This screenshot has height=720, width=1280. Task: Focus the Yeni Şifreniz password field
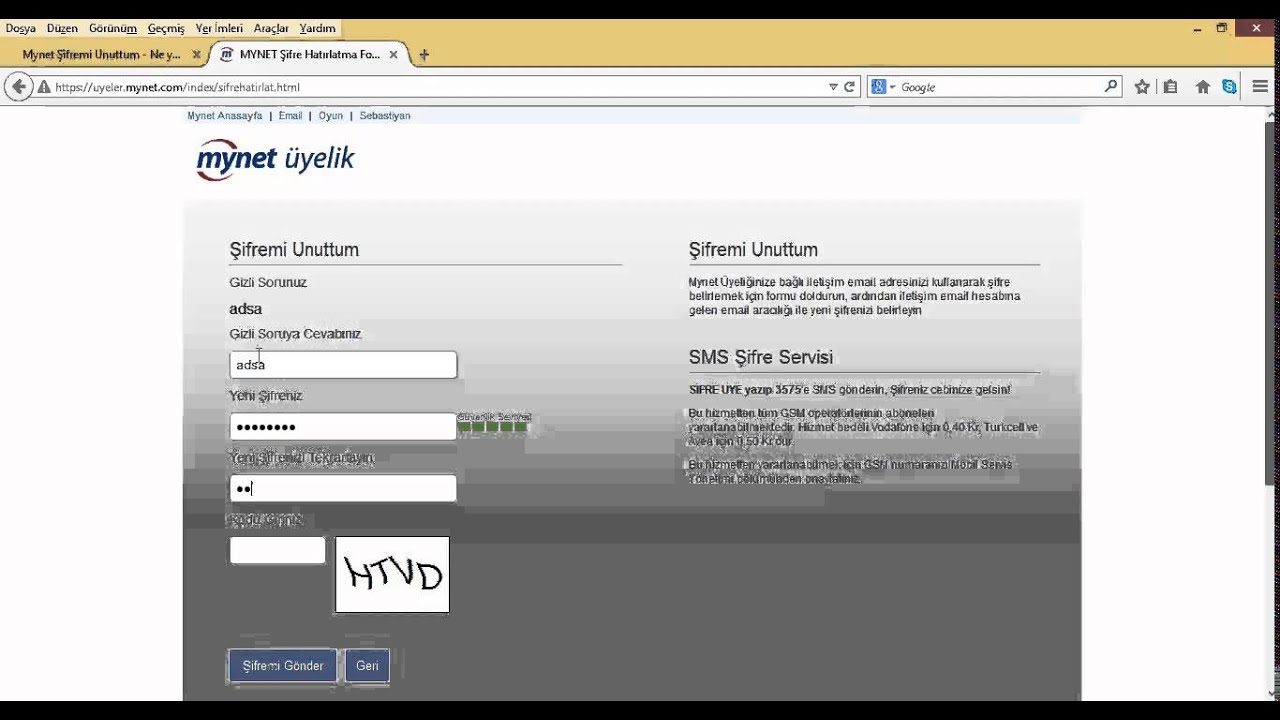[x=343, y=427]
